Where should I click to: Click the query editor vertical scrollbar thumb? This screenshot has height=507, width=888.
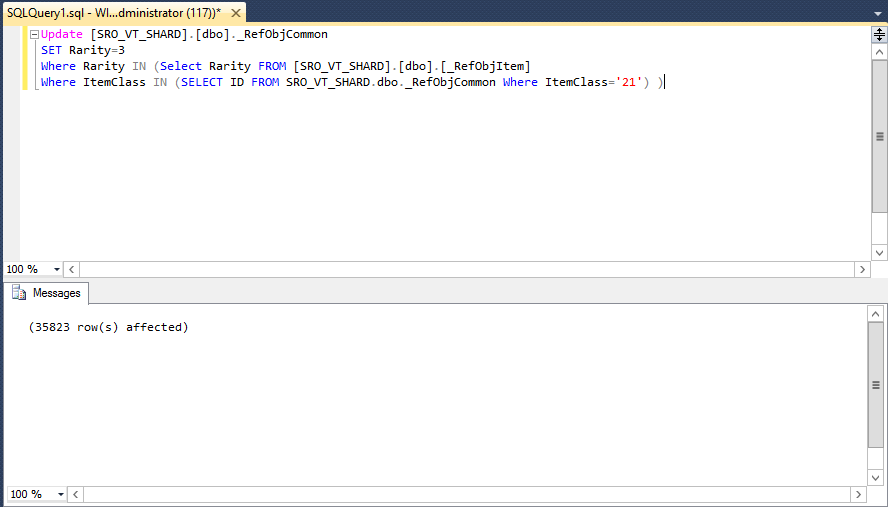(x=879, y=137)
